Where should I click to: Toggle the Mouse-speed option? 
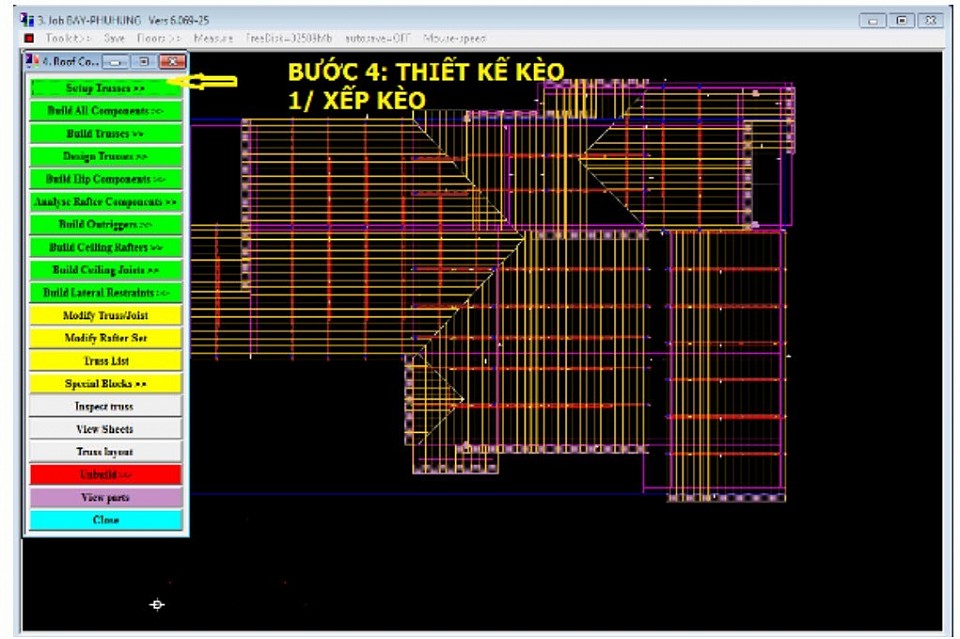455,38
